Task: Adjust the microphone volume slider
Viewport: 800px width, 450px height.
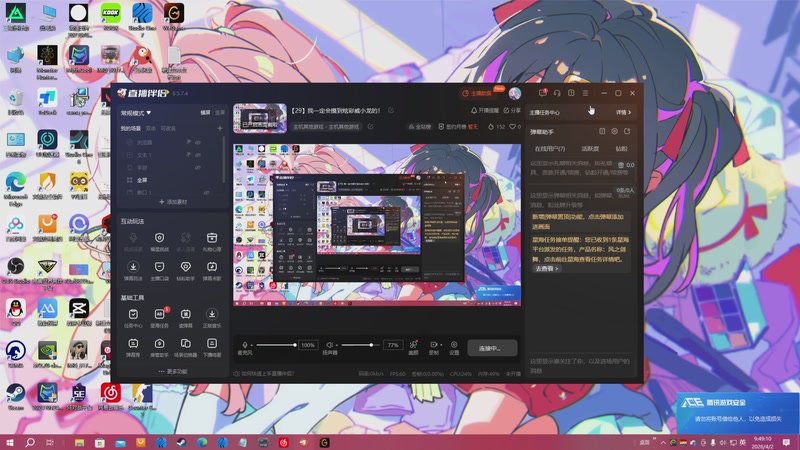Action: (276, 345)
